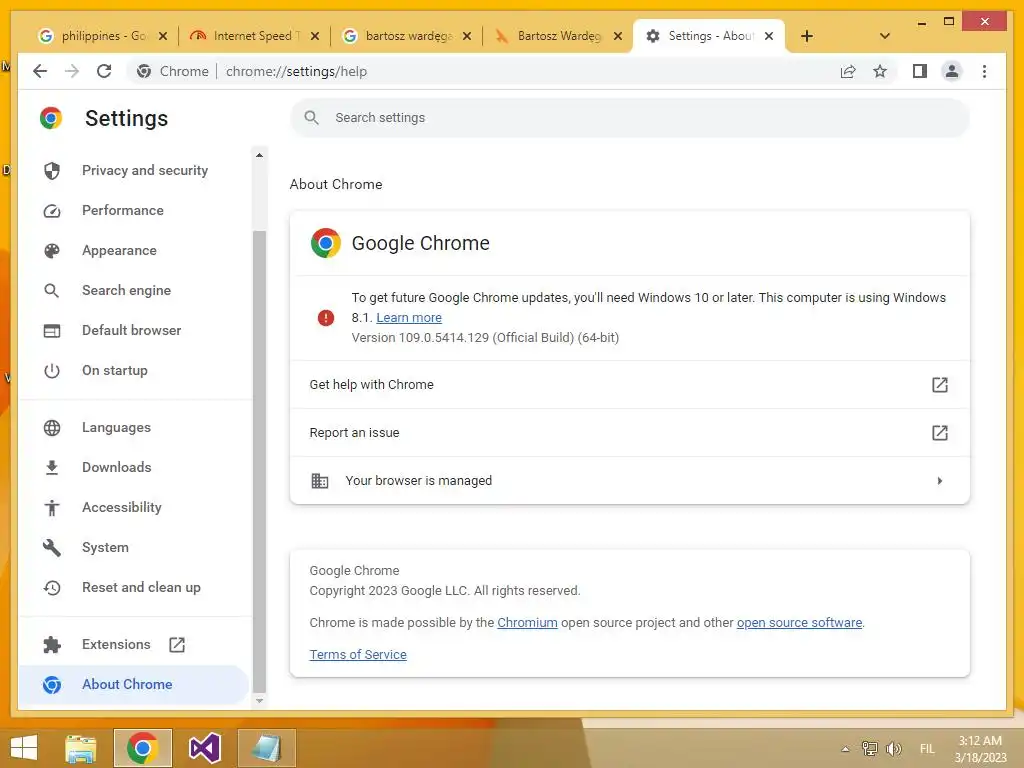
Task: Close the Internet Speed Test tab
Action: (x=315, y=36)
